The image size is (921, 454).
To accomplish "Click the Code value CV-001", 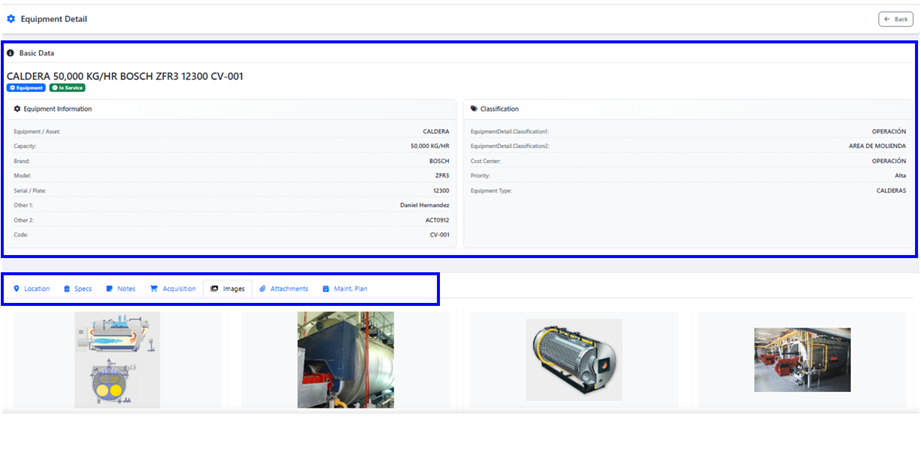I will click(439, 235).
